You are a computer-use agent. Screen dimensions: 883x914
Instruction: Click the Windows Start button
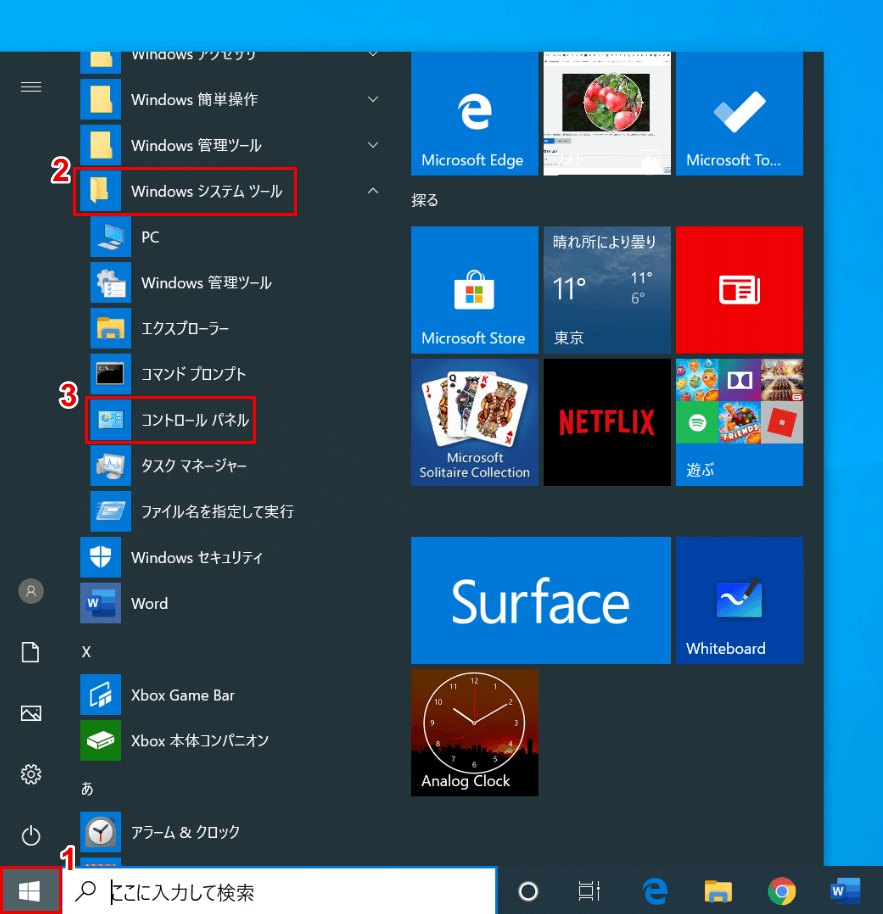(29, 891)
